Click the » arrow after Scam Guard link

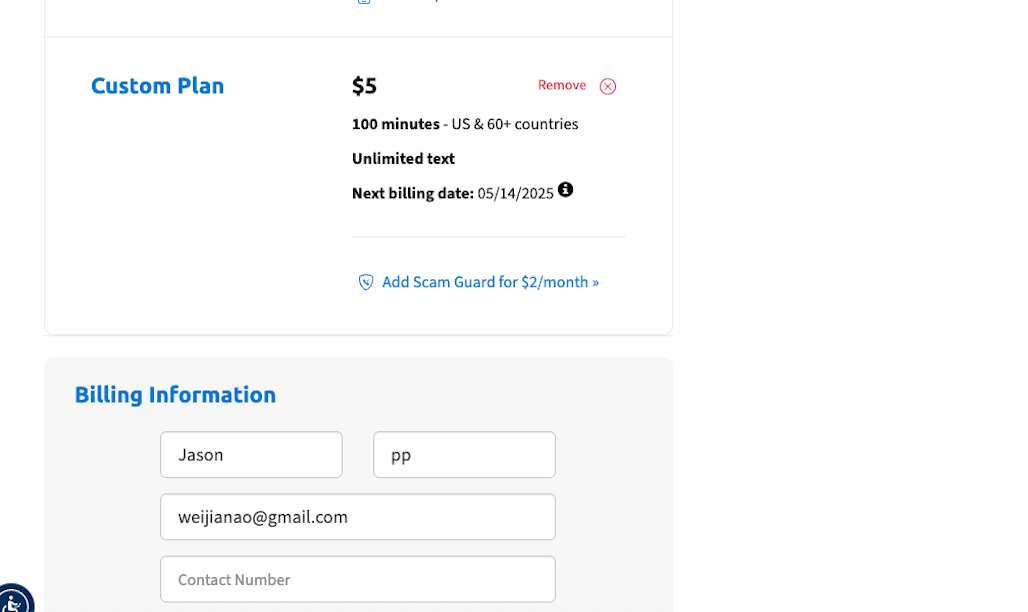tap(595, 282)
